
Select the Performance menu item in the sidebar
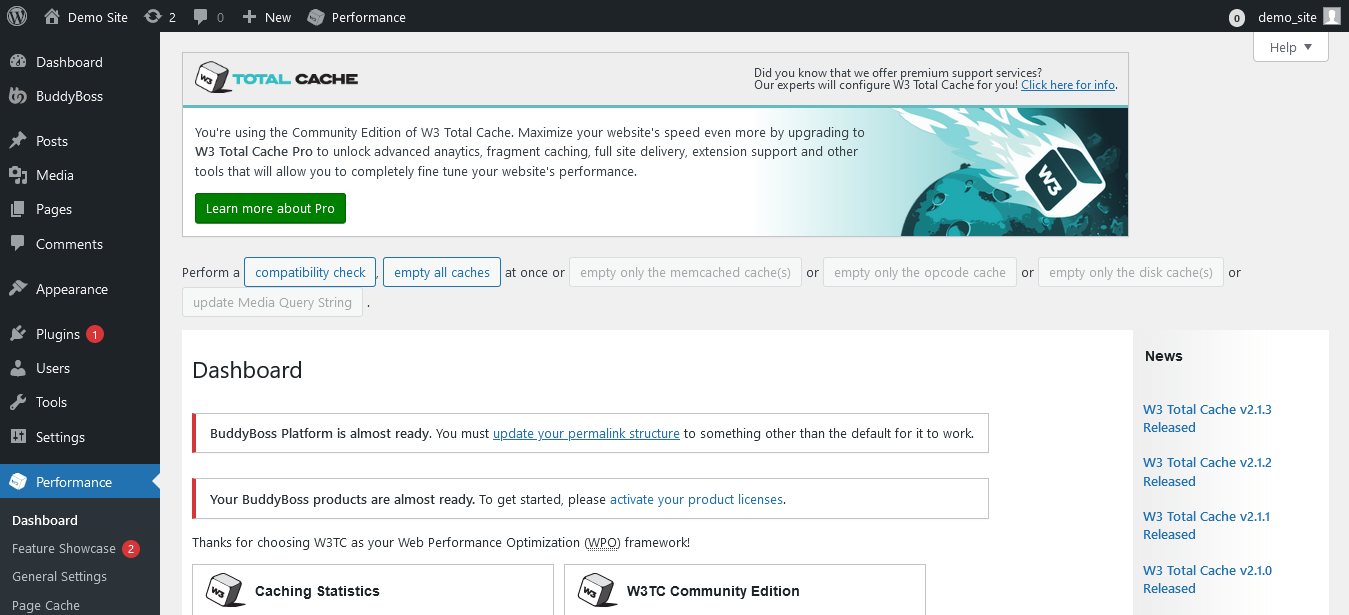[x=80, y=482]
